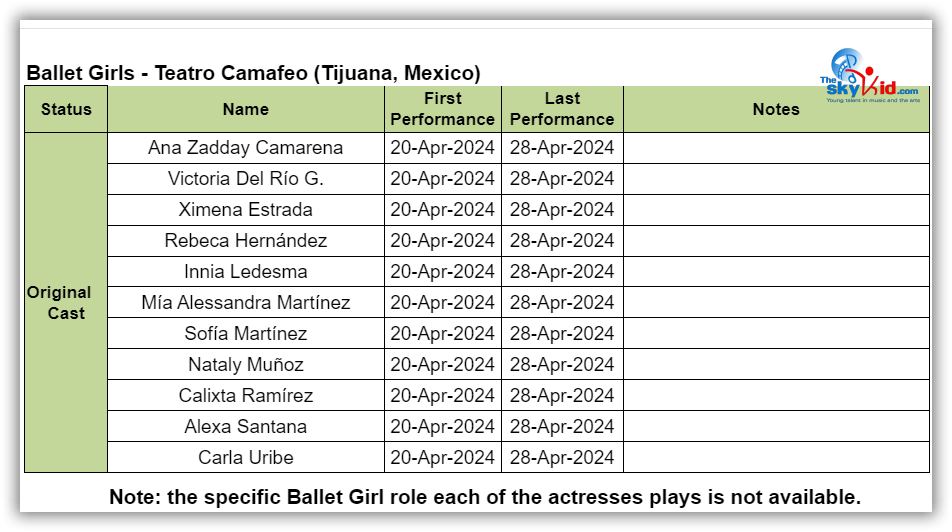Select the Notes column header

(776, 109)
